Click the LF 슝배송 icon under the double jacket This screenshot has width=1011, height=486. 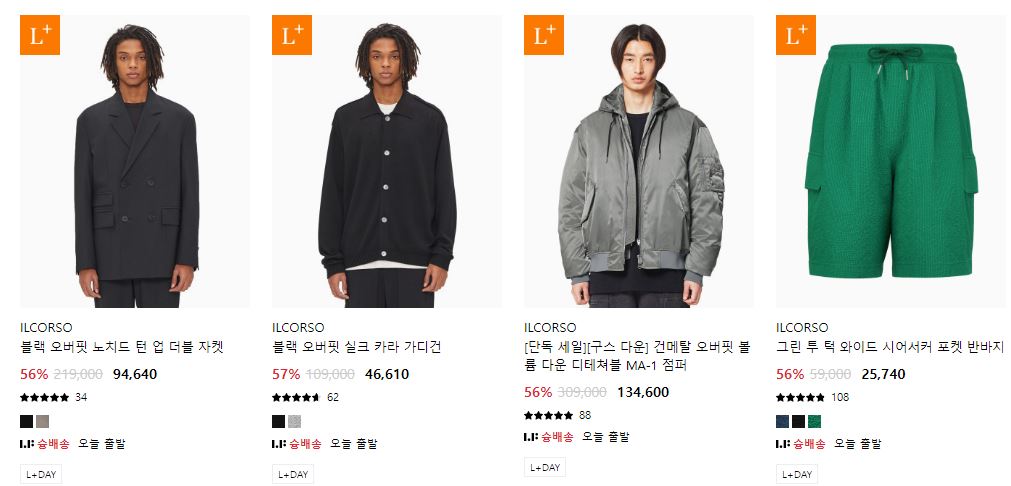pyautogui.click(x=44, y=443)
